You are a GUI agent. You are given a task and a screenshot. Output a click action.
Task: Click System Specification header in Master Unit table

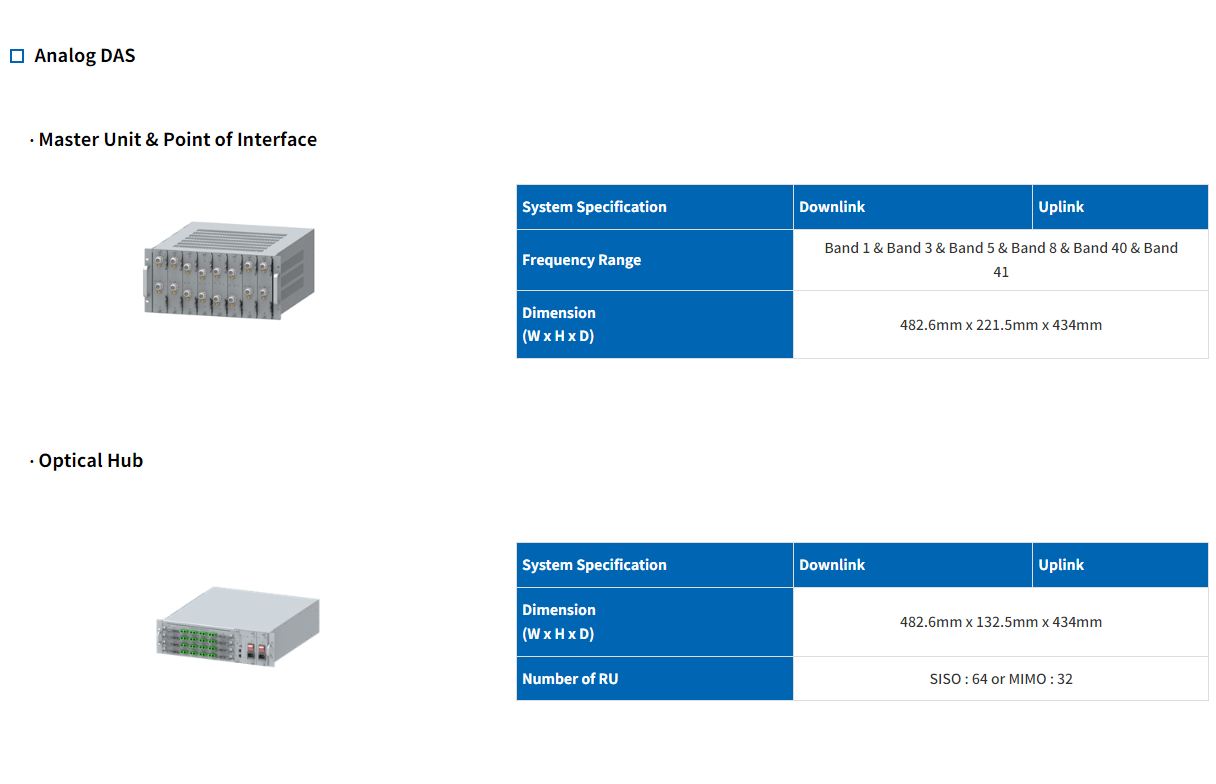click(x=655, y=207)
